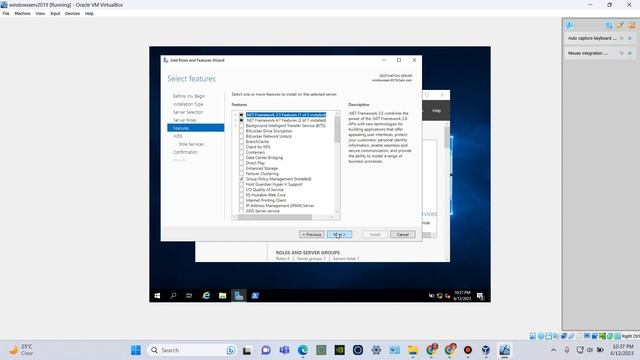Show hidden tray icons chevron

(x=553, y=350)
